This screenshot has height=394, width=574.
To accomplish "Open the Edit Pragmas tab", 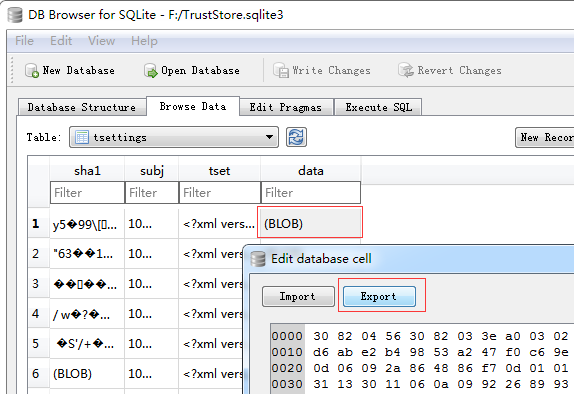I will tap(286, 107).
